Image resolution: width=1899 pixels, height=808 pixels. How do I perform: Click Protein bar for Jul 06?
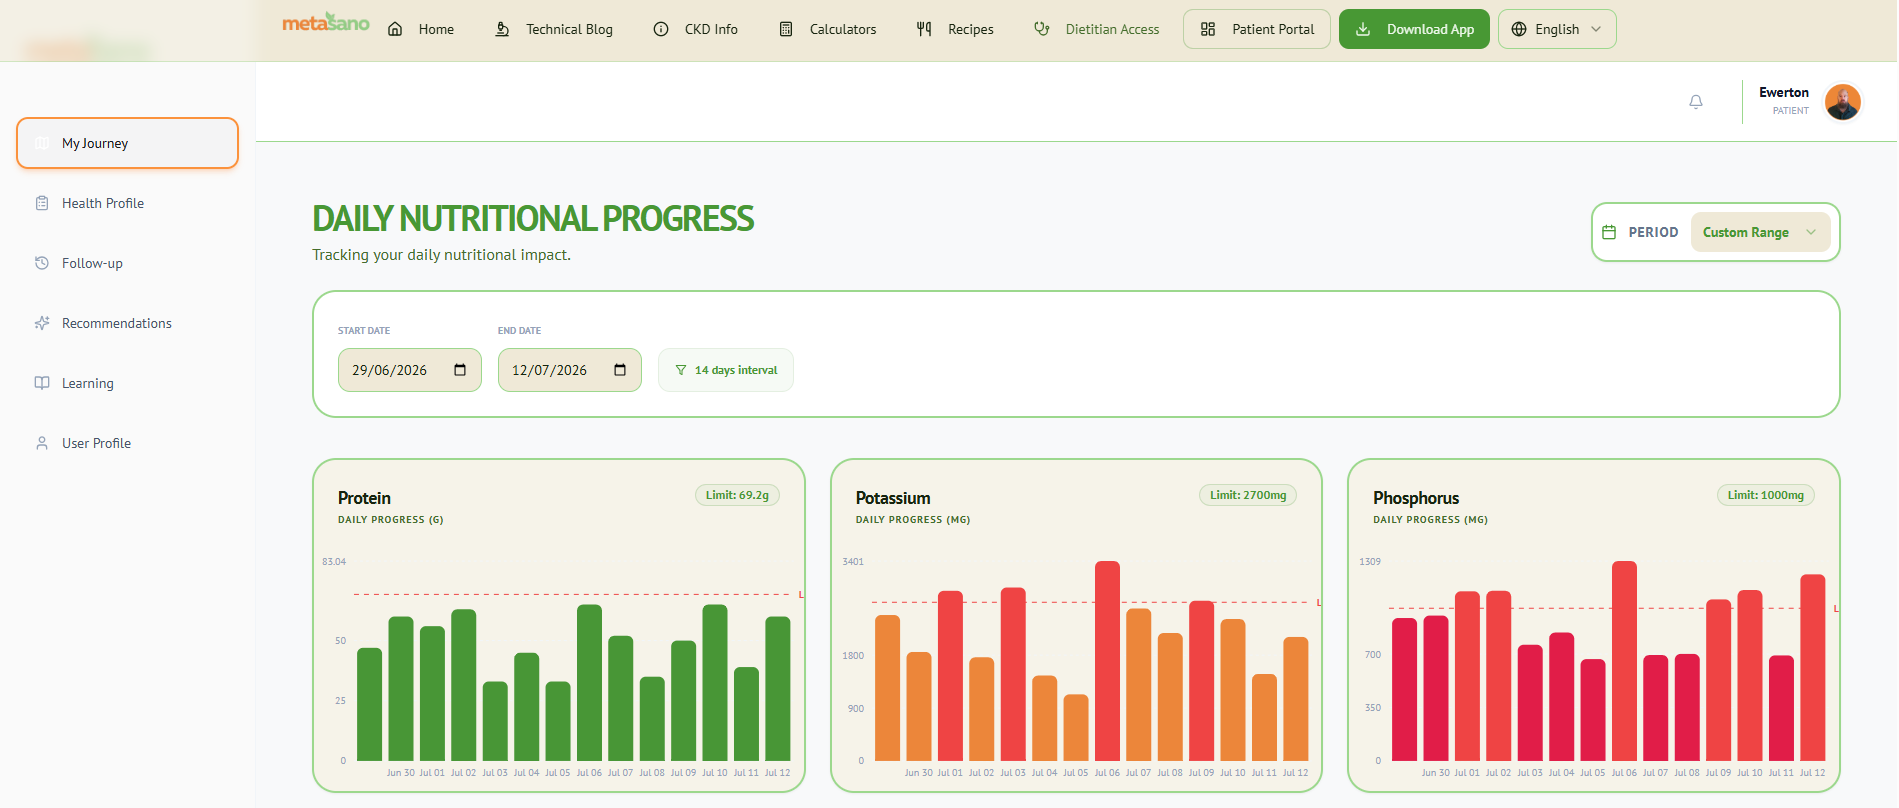click(x=590, y=683)
